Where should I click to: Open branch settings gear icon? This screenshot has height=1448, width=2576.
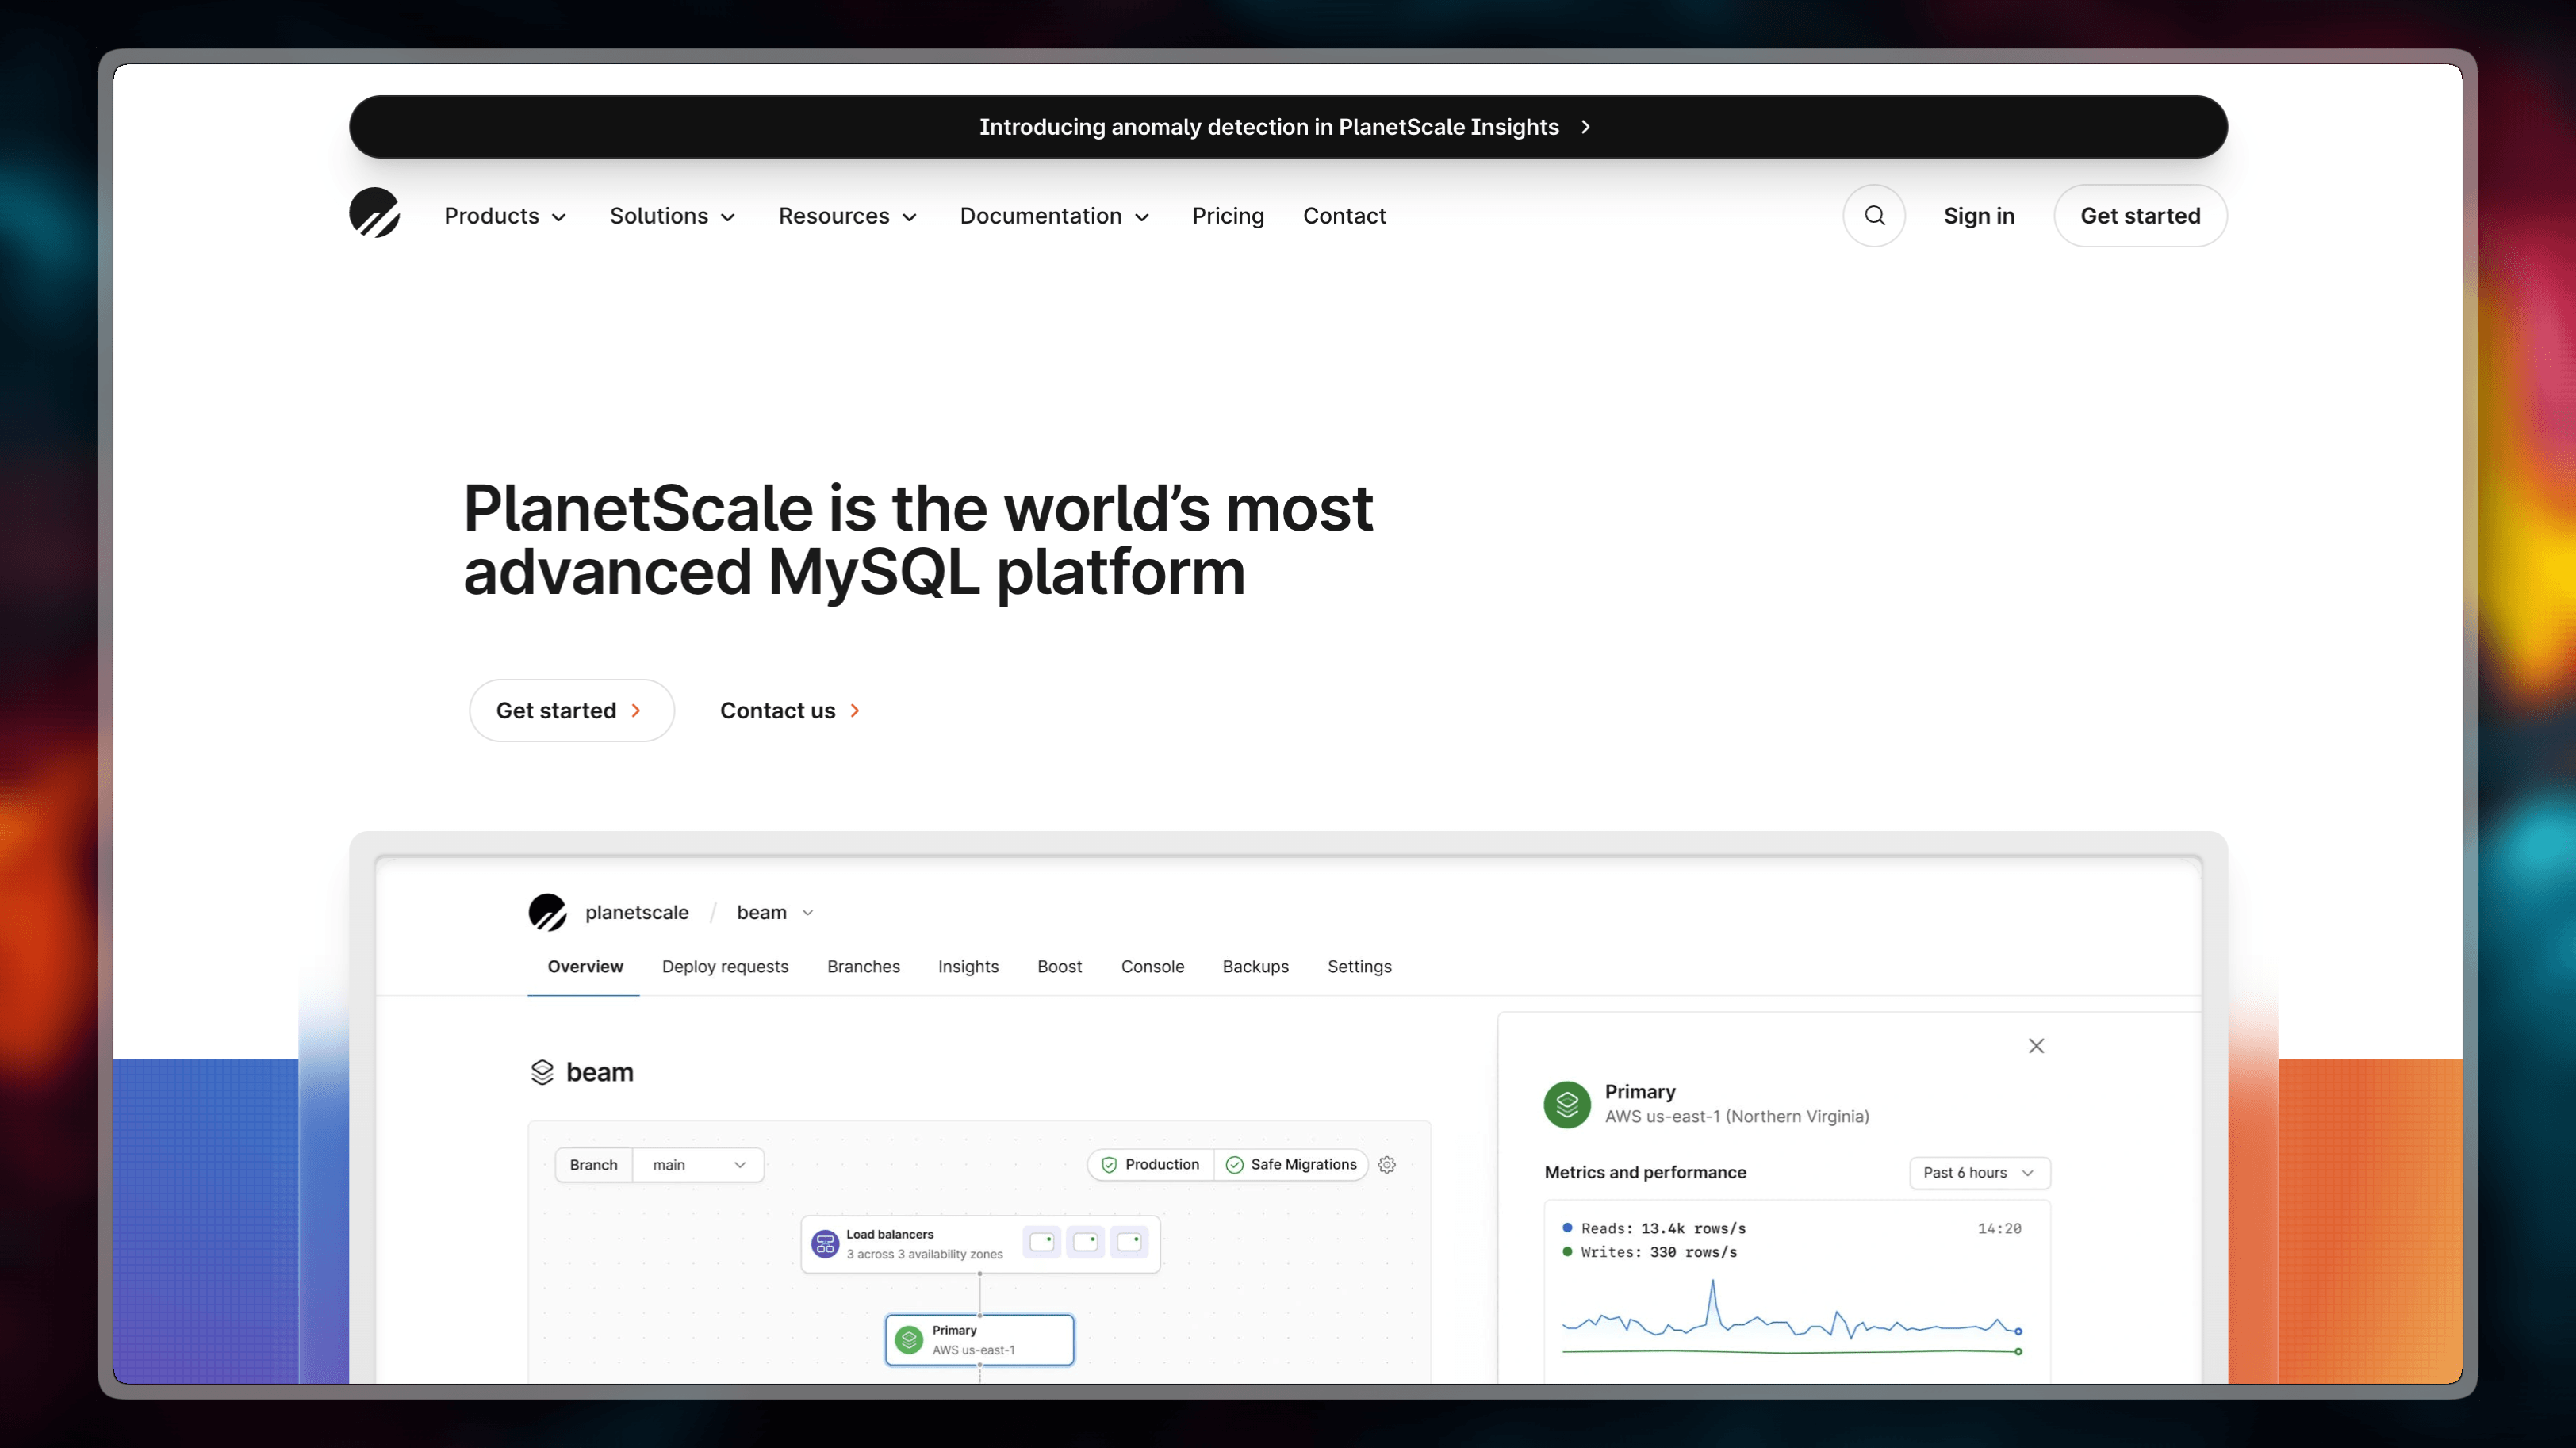[x=1387, y=1164]
